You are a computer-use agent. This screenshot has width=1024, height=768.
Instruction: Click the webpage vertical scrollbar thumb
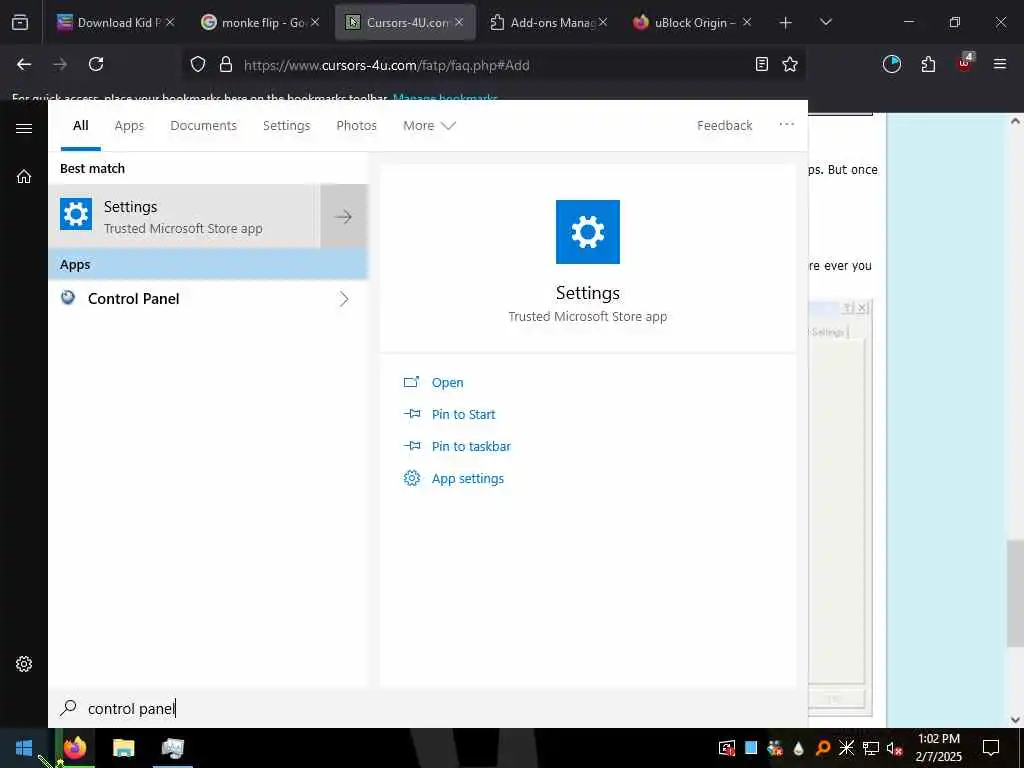pyautogui.click(x=1015, y=592)
